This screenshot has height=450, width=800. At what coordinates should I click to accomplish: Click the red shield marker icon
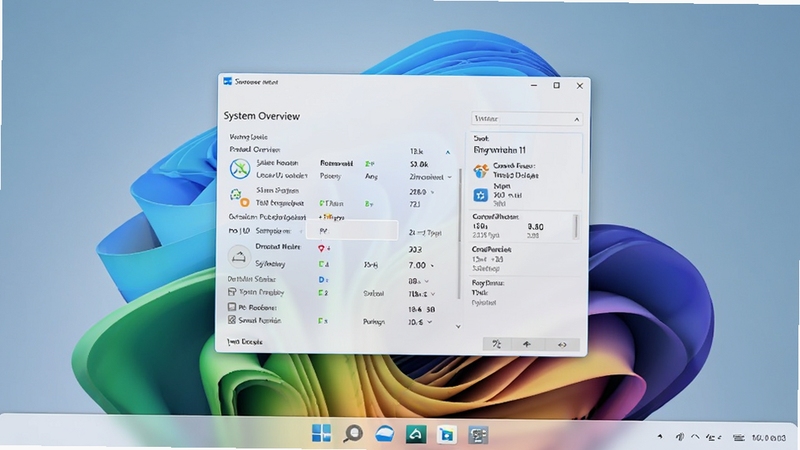click(x=321, y=248)
